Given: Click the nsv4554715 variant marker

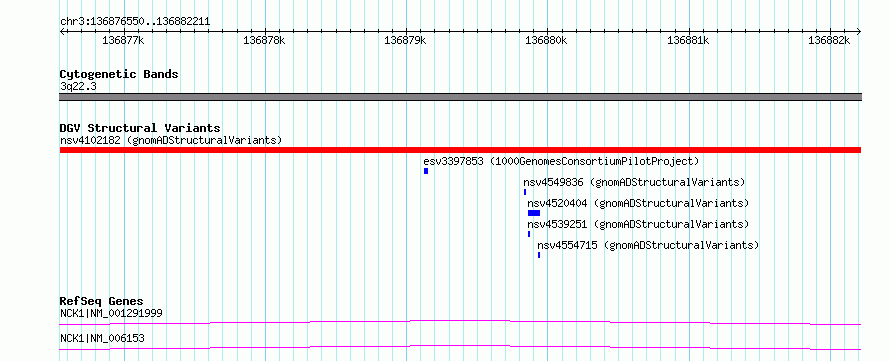Looking at the screenshot, I should coord(539,255).
